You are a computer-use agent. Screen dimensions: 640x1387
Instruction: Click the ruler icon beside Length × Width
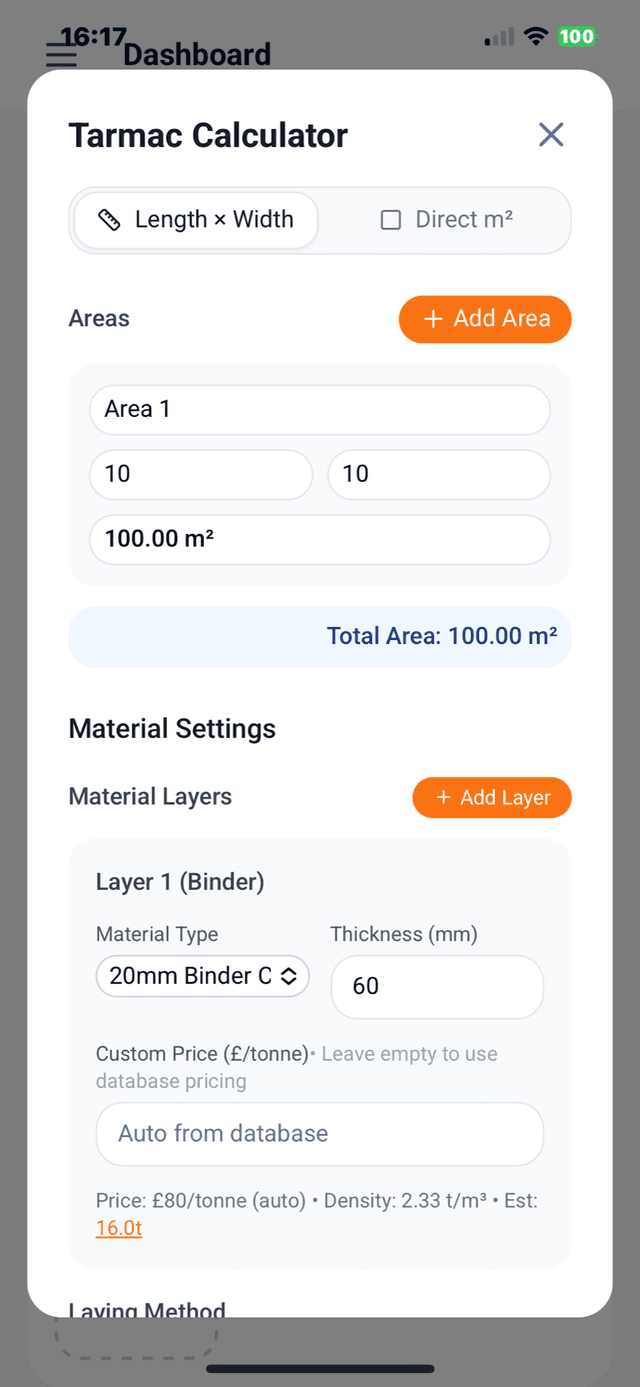tap(109, 219)
